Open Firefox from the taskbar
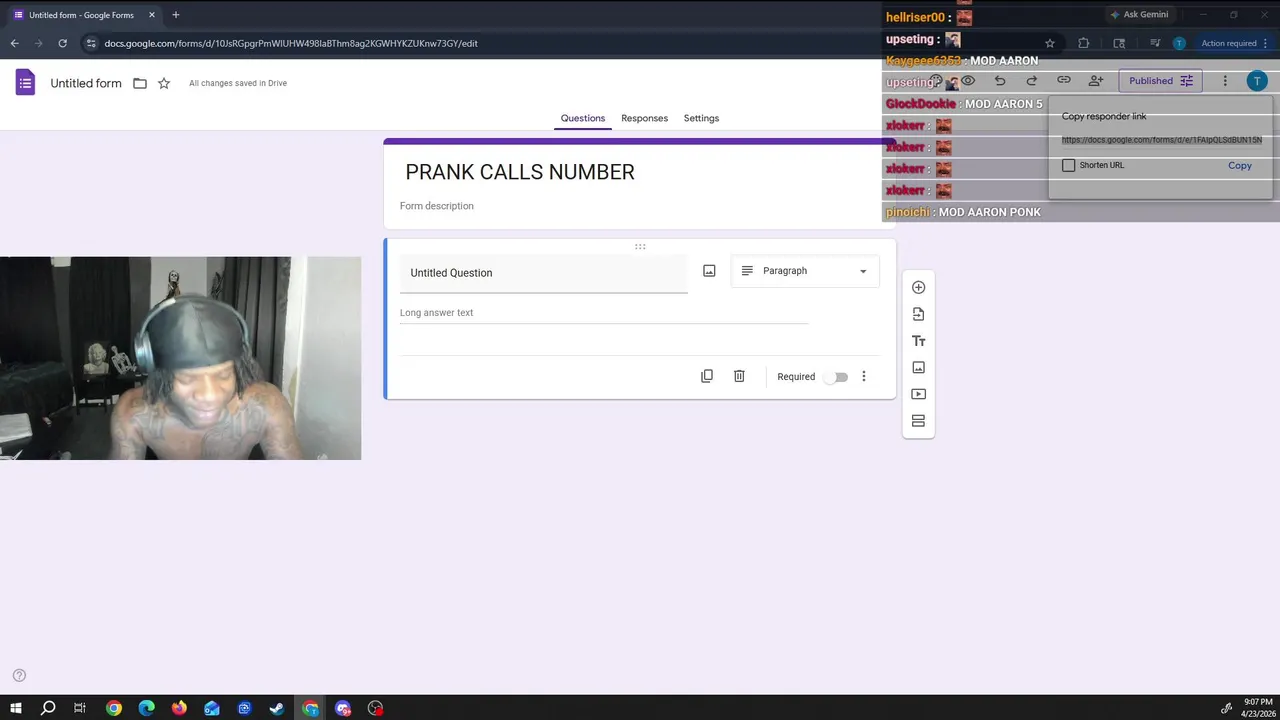Screen dimensions: 1280x720 pos(179,708)
